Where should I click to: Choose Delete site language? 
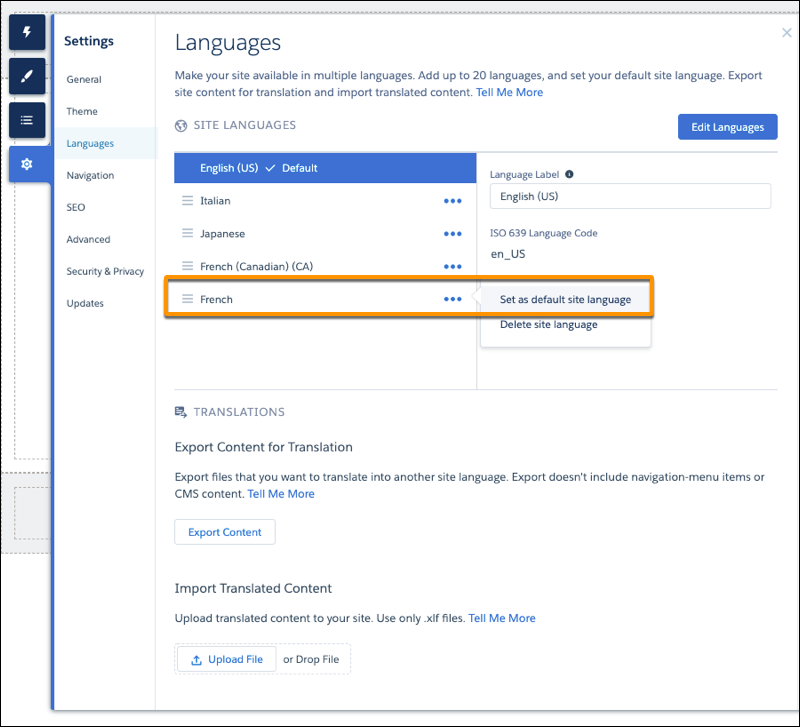point(548,324)
